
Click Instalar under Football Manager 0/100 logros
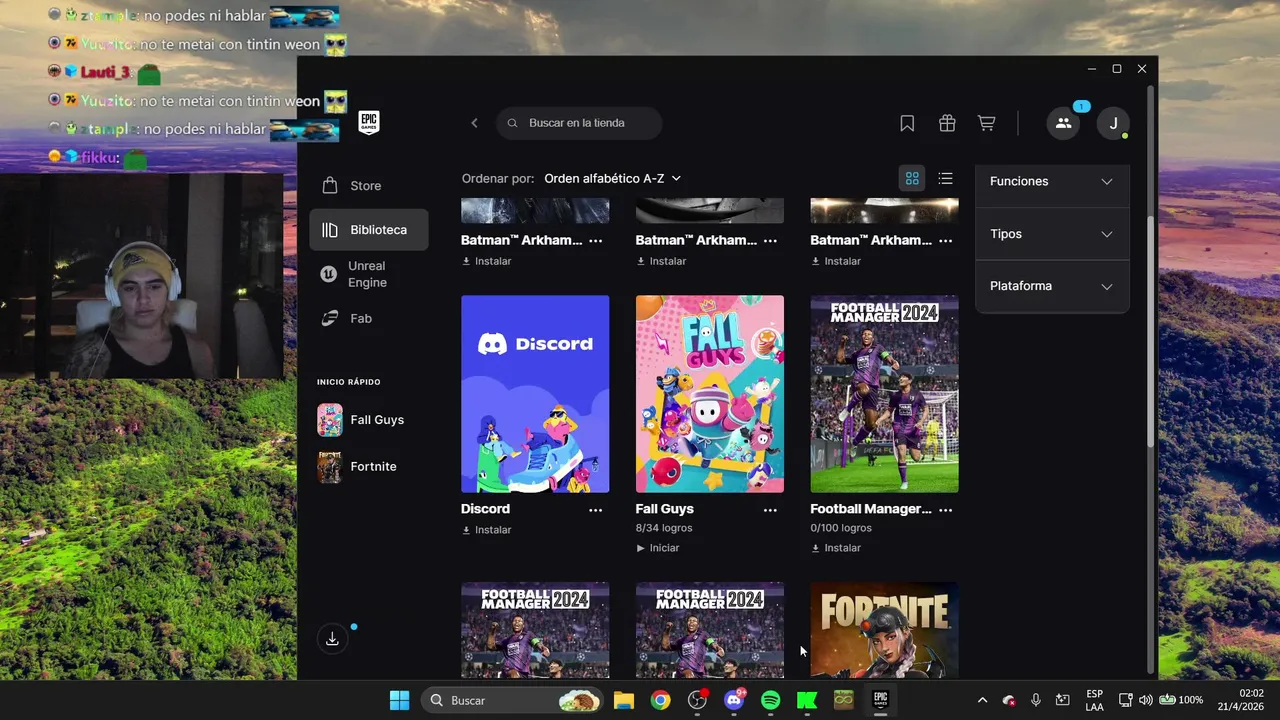836,548
